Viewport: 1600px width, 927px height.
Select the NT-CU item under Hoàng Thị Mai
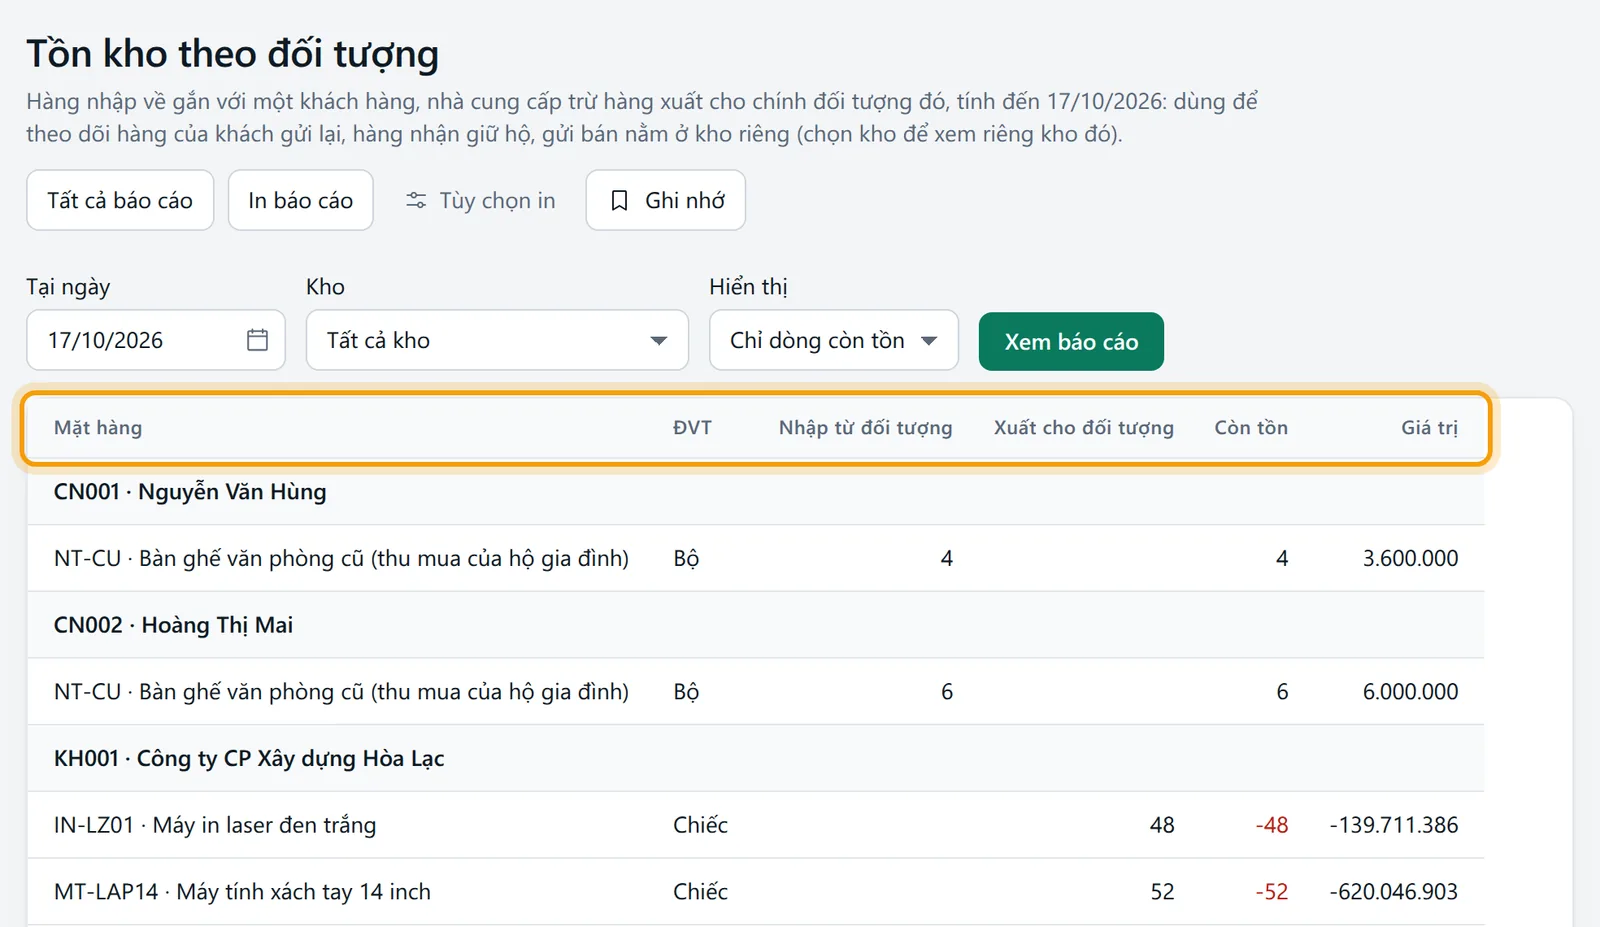(x=341, y=692)
